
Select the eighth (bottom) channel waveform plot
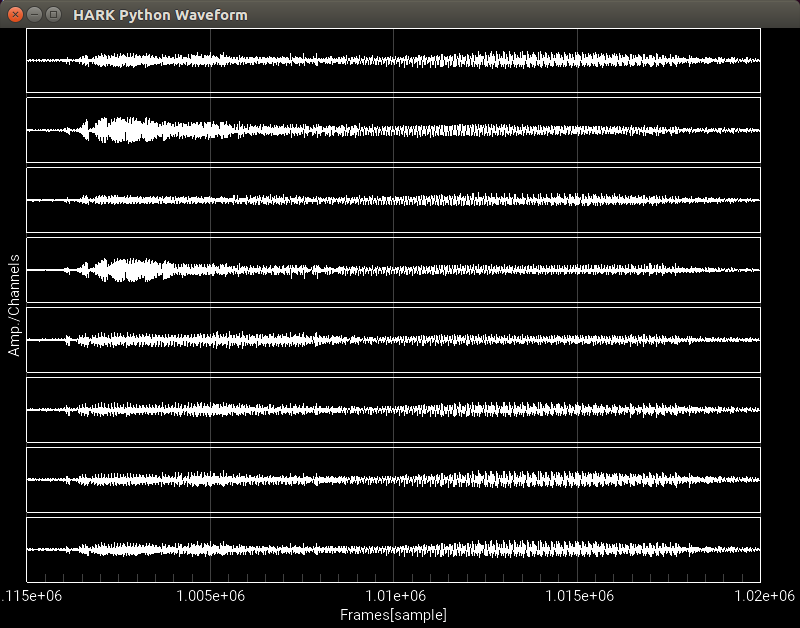tap(393, 549)
